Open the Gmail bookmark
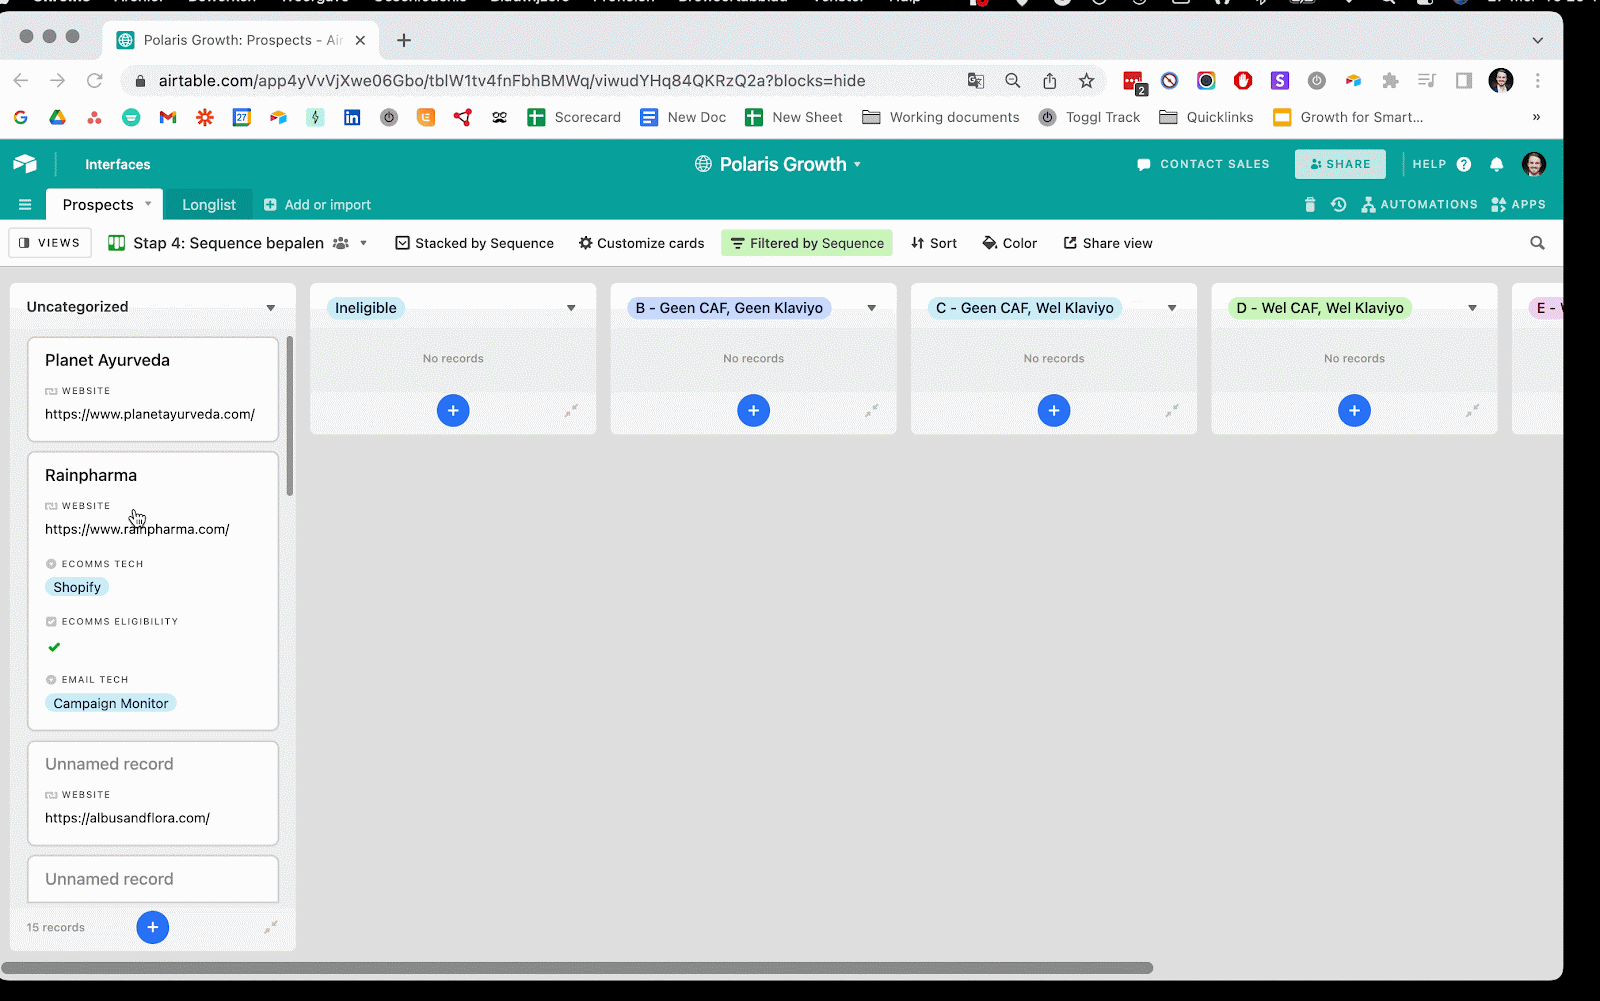This screenshot has width=1600, height=1001. tap(168, 117)
